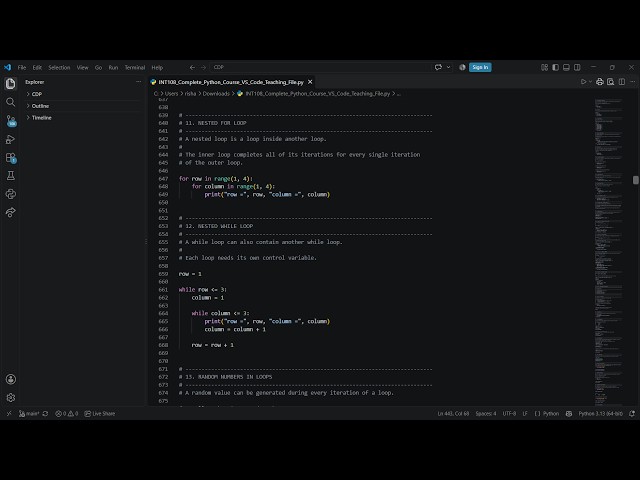640x480 pixels.
Task: Split the editor right
Action: pos(622,82)
